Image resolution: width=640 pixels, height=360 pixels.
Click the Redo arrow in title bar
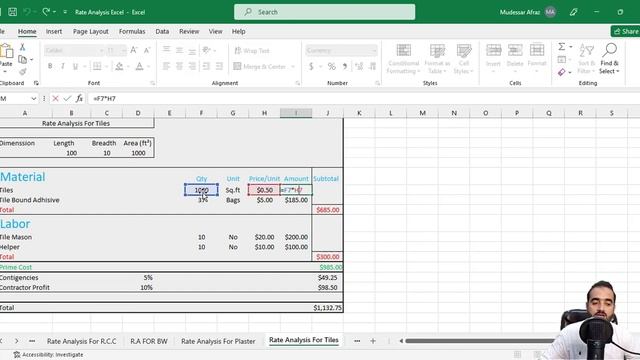point(46,12)
